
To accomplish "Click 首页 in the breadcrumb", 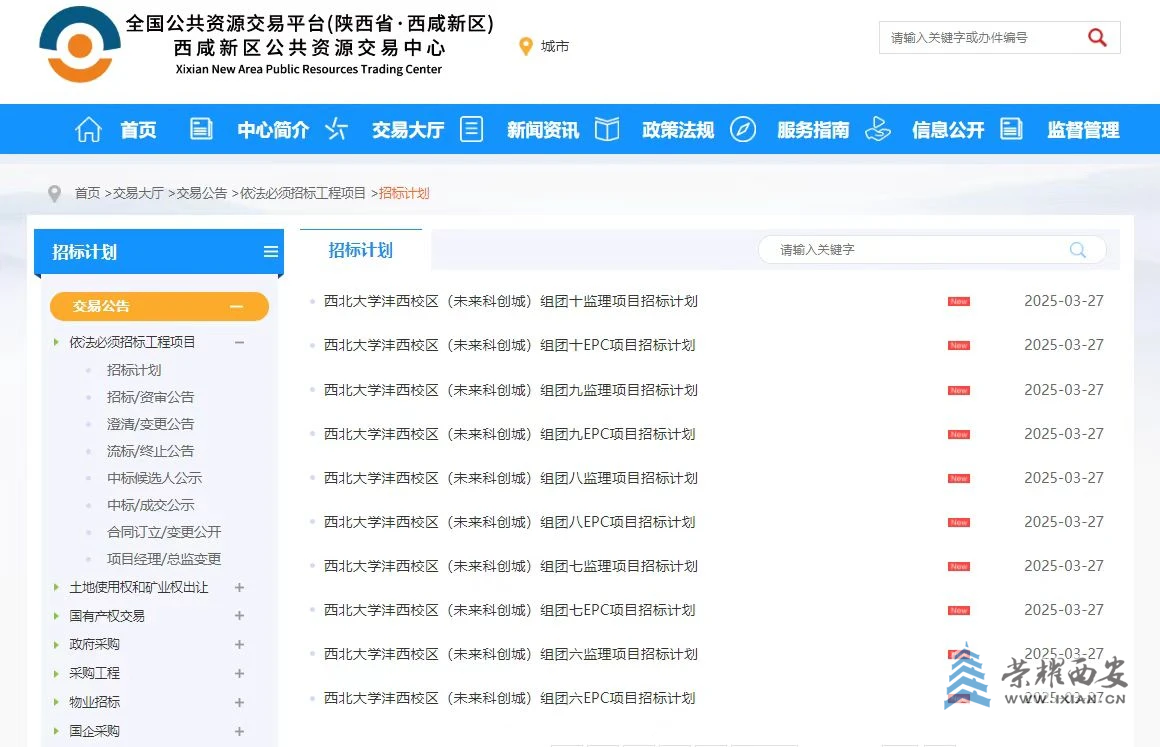I will click(87, 193).
